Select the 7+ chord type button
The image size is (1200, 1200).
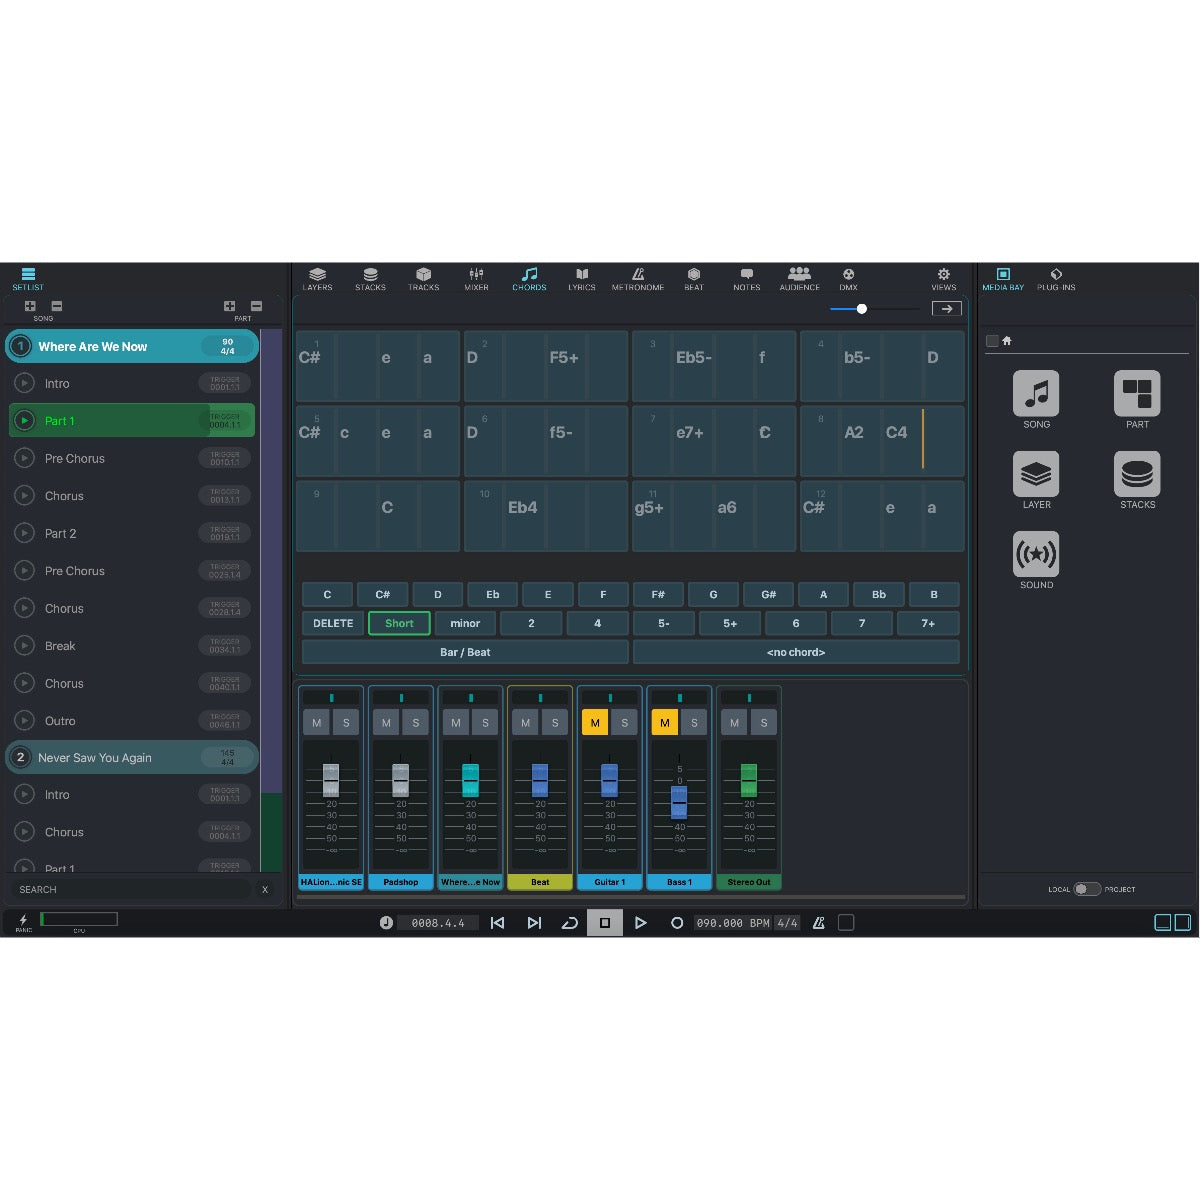928,623
